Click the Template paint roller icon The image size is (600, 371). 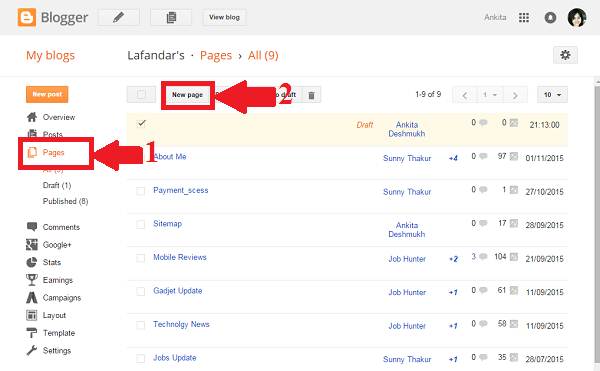click(32, 333)
